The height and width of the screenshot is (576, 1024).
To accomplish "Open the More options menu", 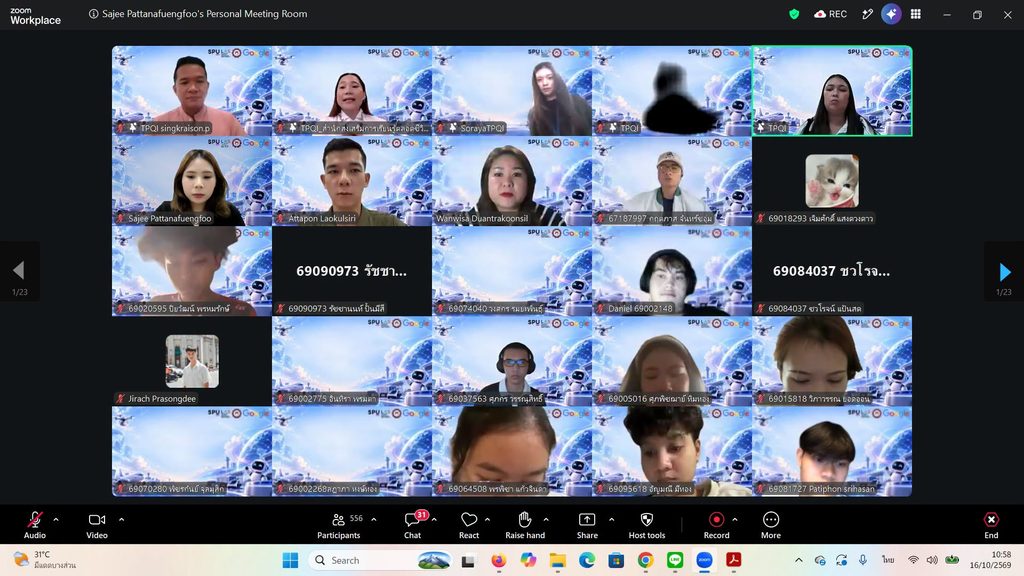I will [771, 525].
